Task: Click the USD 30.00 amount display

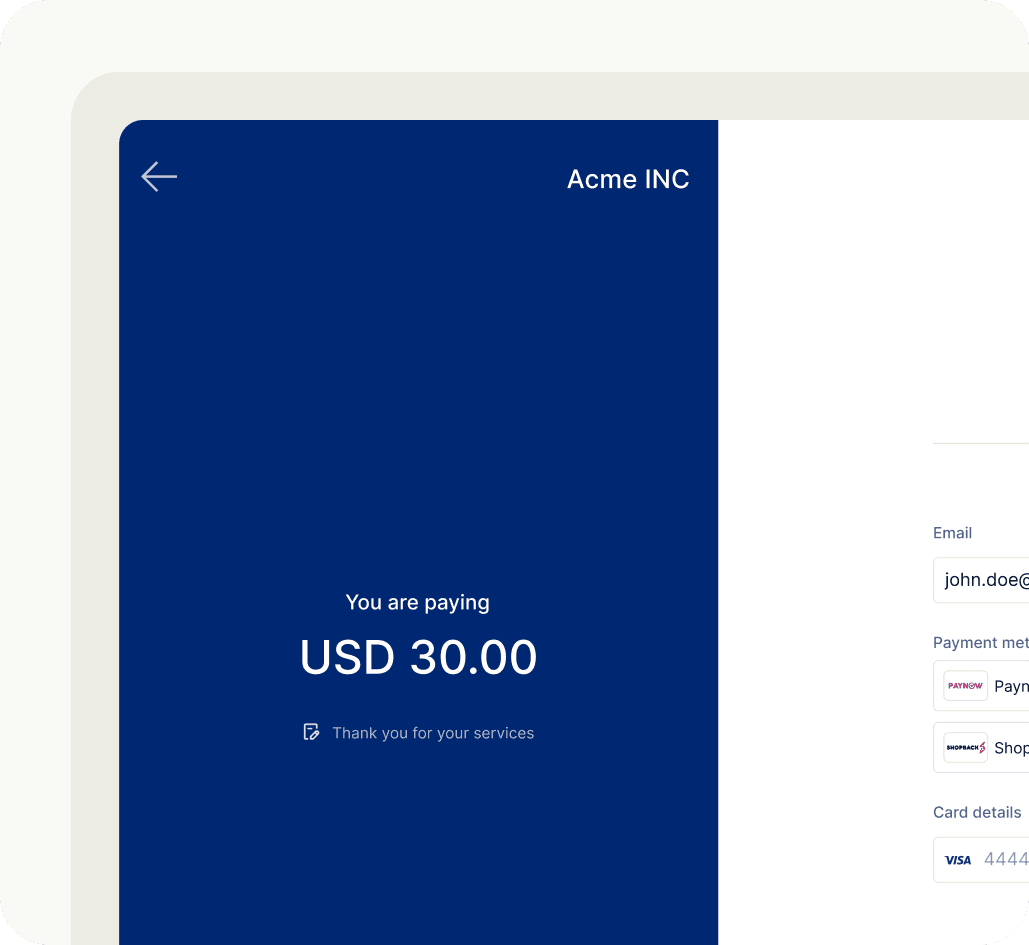Action: [x=418, y=657]
